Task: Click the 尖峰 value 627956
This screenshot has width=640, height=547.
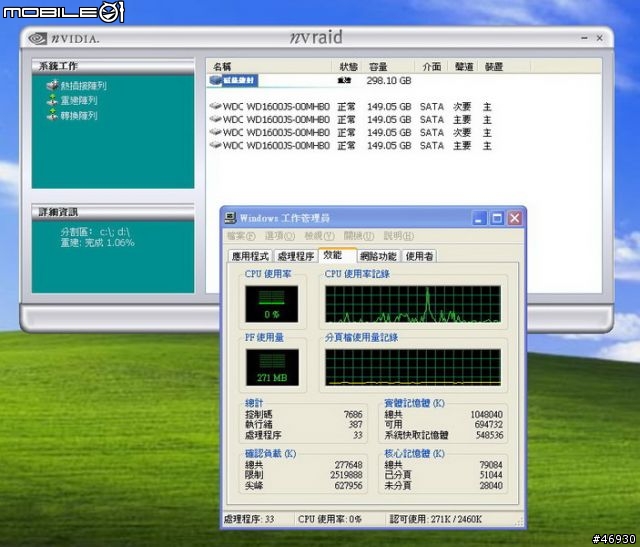Action: pyautogui.click(x=349, y=486)
